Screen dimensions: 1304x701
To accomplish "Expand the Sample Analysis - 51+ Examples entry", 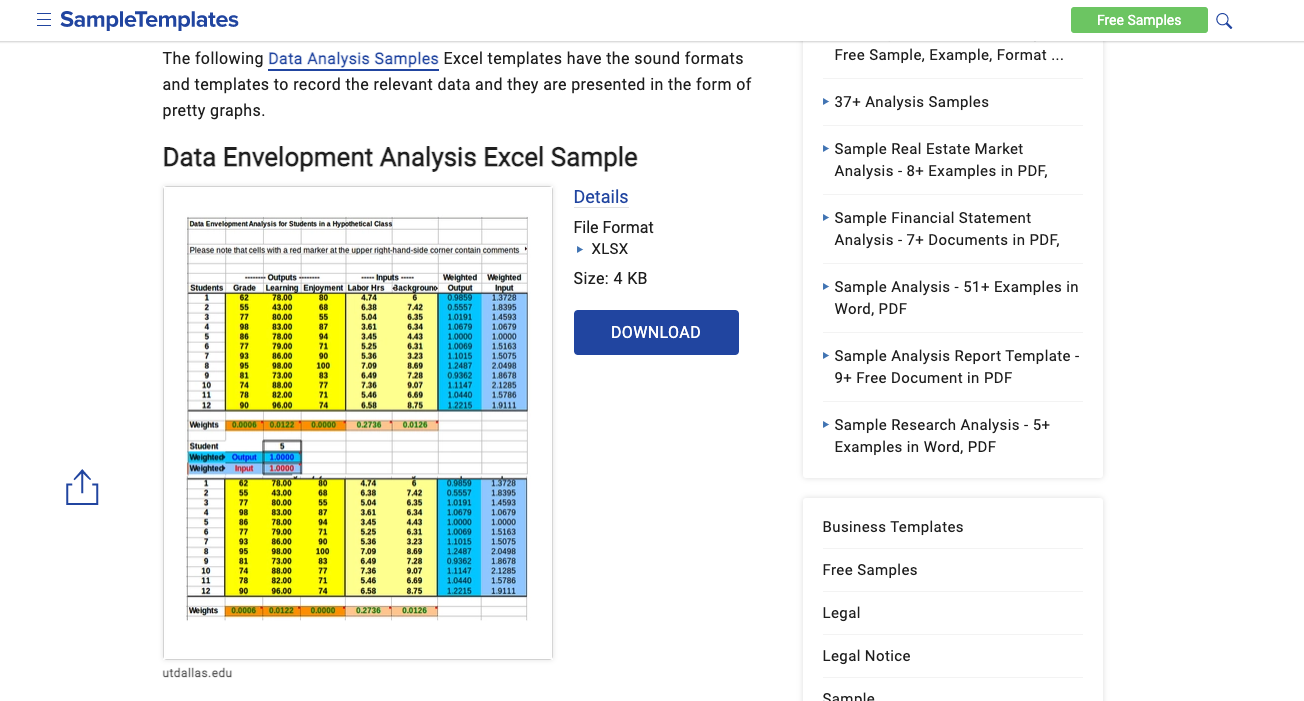I will click(826, 287).
